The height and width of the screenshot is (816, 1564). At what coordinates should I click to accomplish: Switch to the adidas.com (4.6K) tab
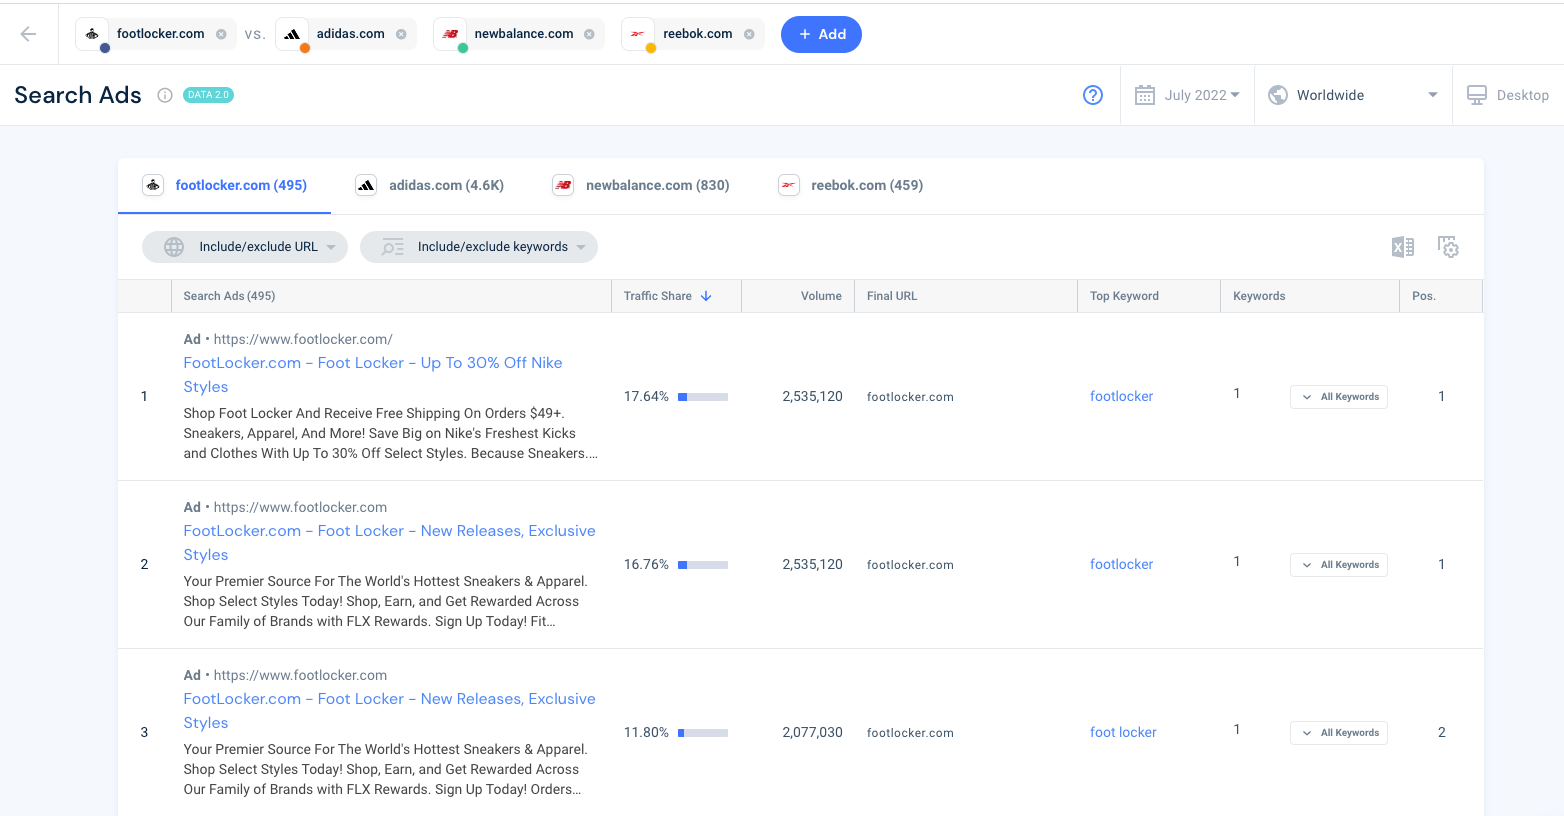pyautogui.click(x=430, y=185)
